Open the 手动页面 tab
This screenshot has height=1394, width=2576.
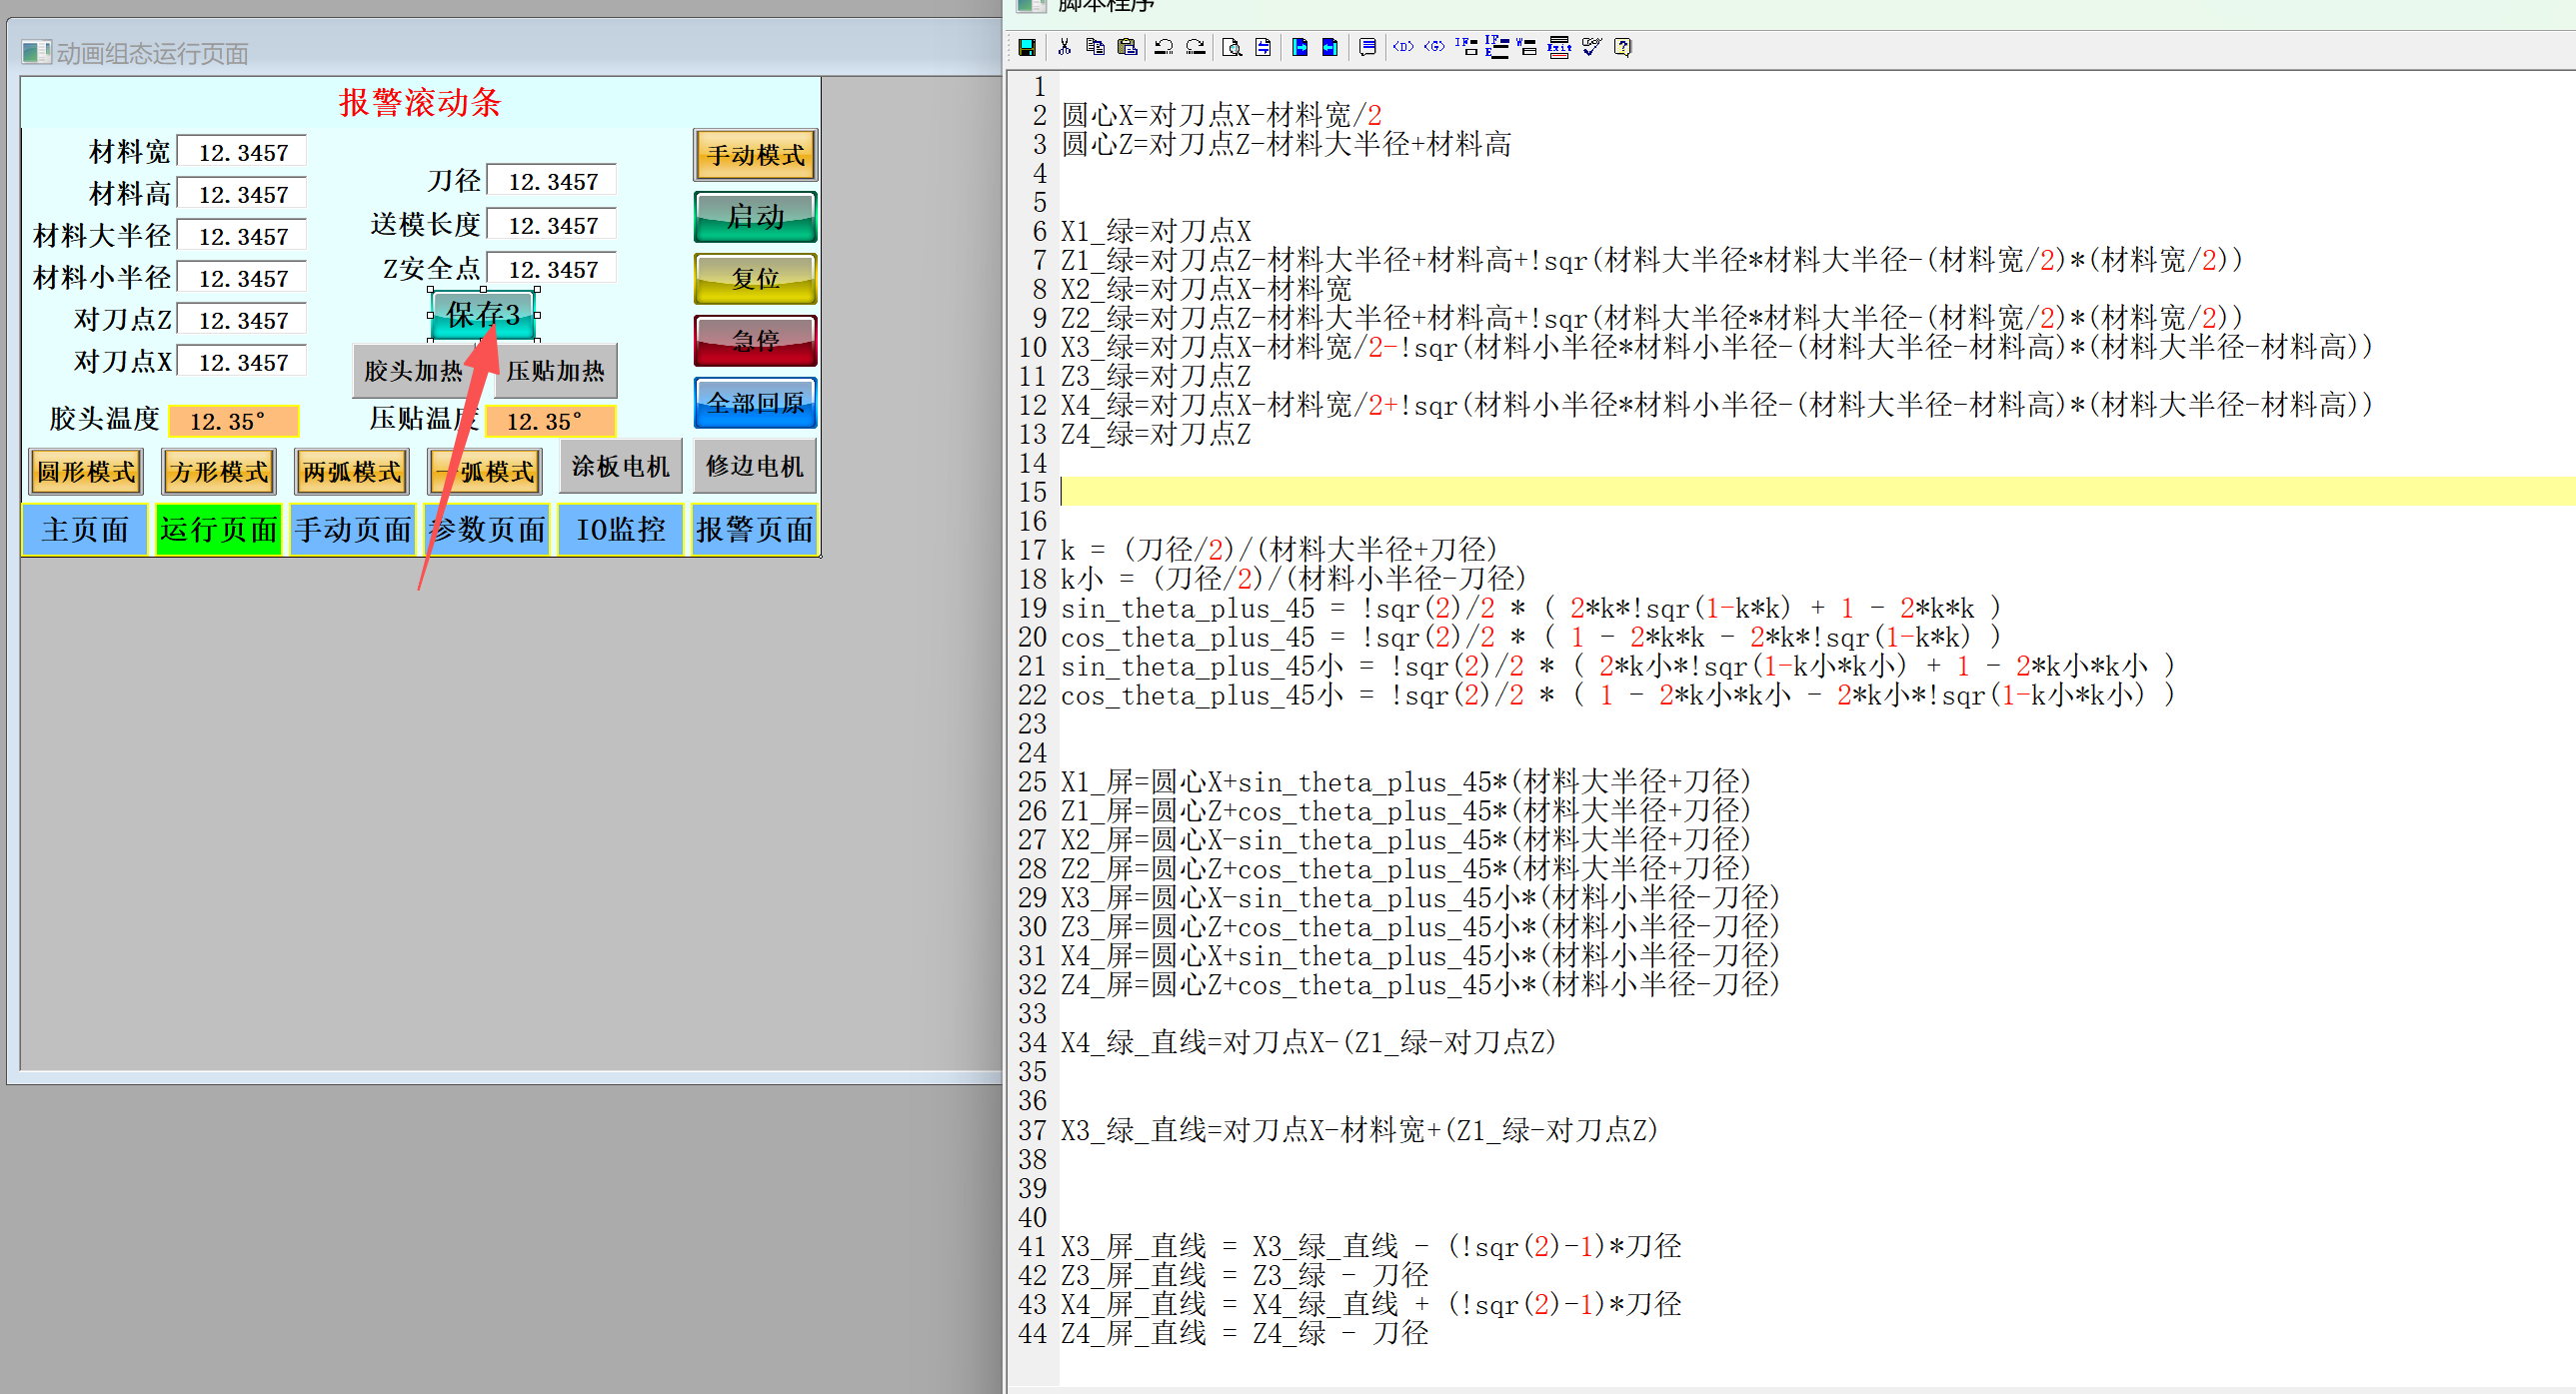point(353,529)
